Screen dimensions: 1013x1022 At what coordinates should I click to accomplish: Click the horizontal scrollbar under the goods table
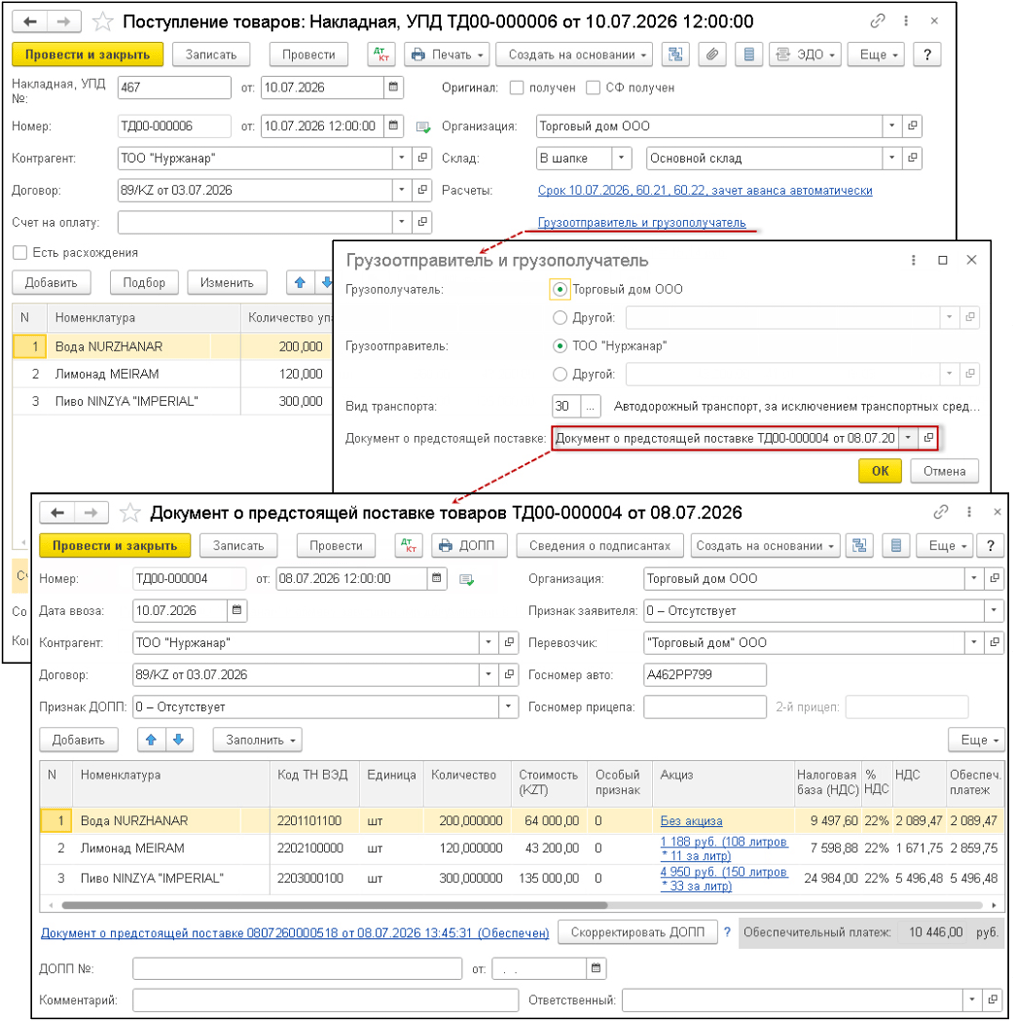pos(334,905)
